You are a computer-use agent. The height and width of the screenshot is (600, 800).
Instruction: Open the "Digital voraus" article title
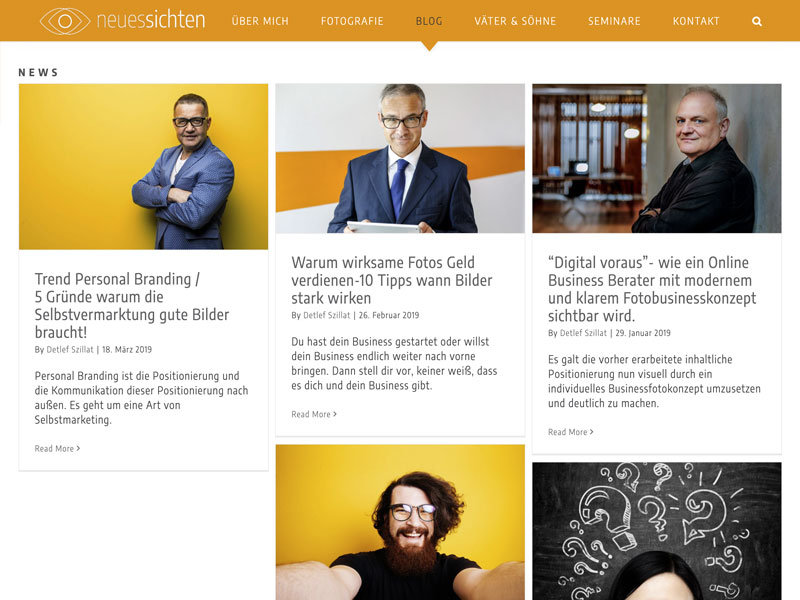click(652, 289)
